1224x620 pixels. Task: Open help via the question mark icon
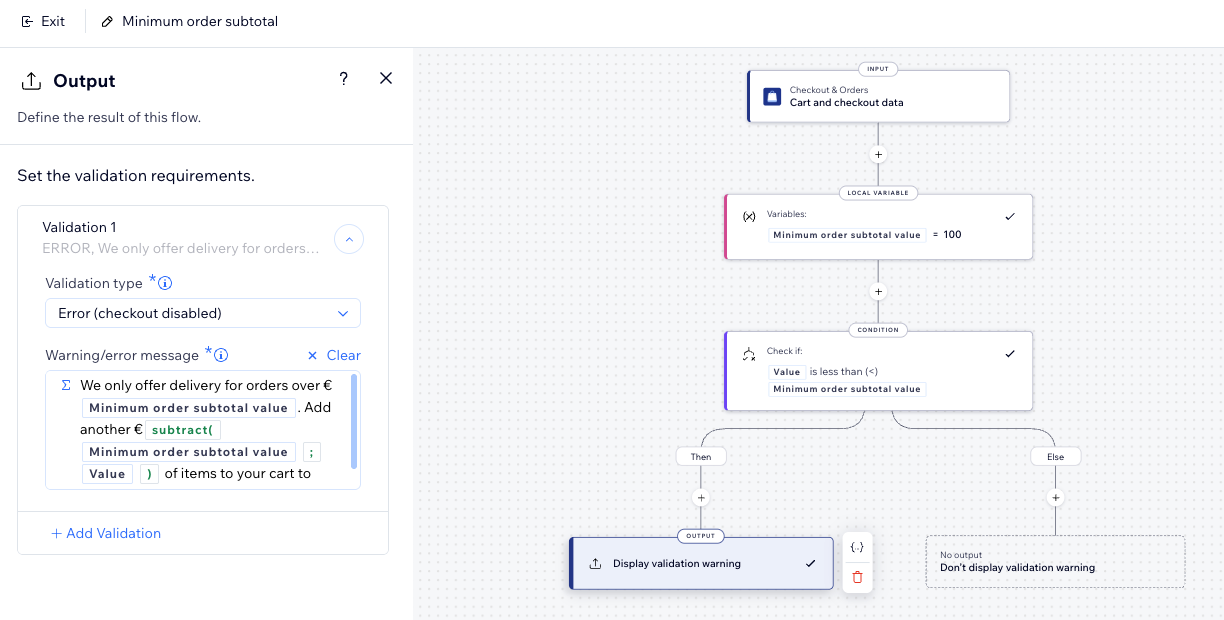pyautogui.click(x=343, y=78)
